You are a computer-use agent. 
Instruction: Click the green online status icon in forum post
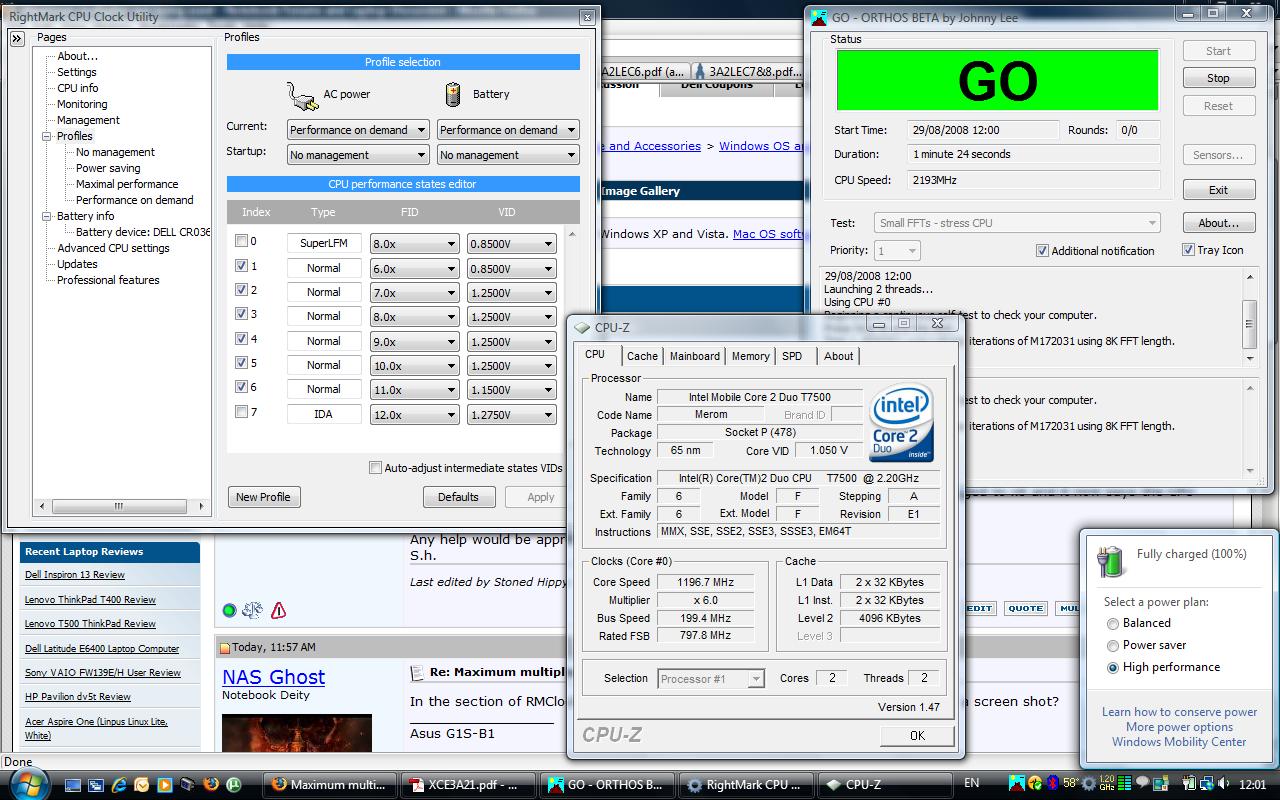229,610
